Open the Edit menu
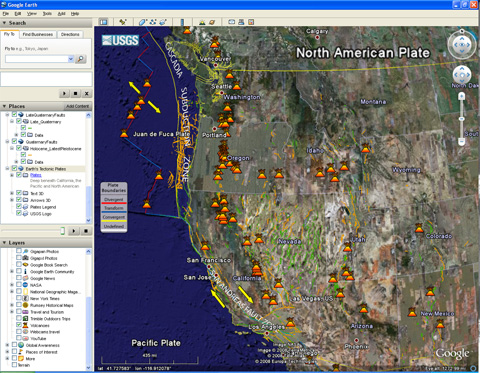This screenshot has height=373, width=480. pos(18,14)
